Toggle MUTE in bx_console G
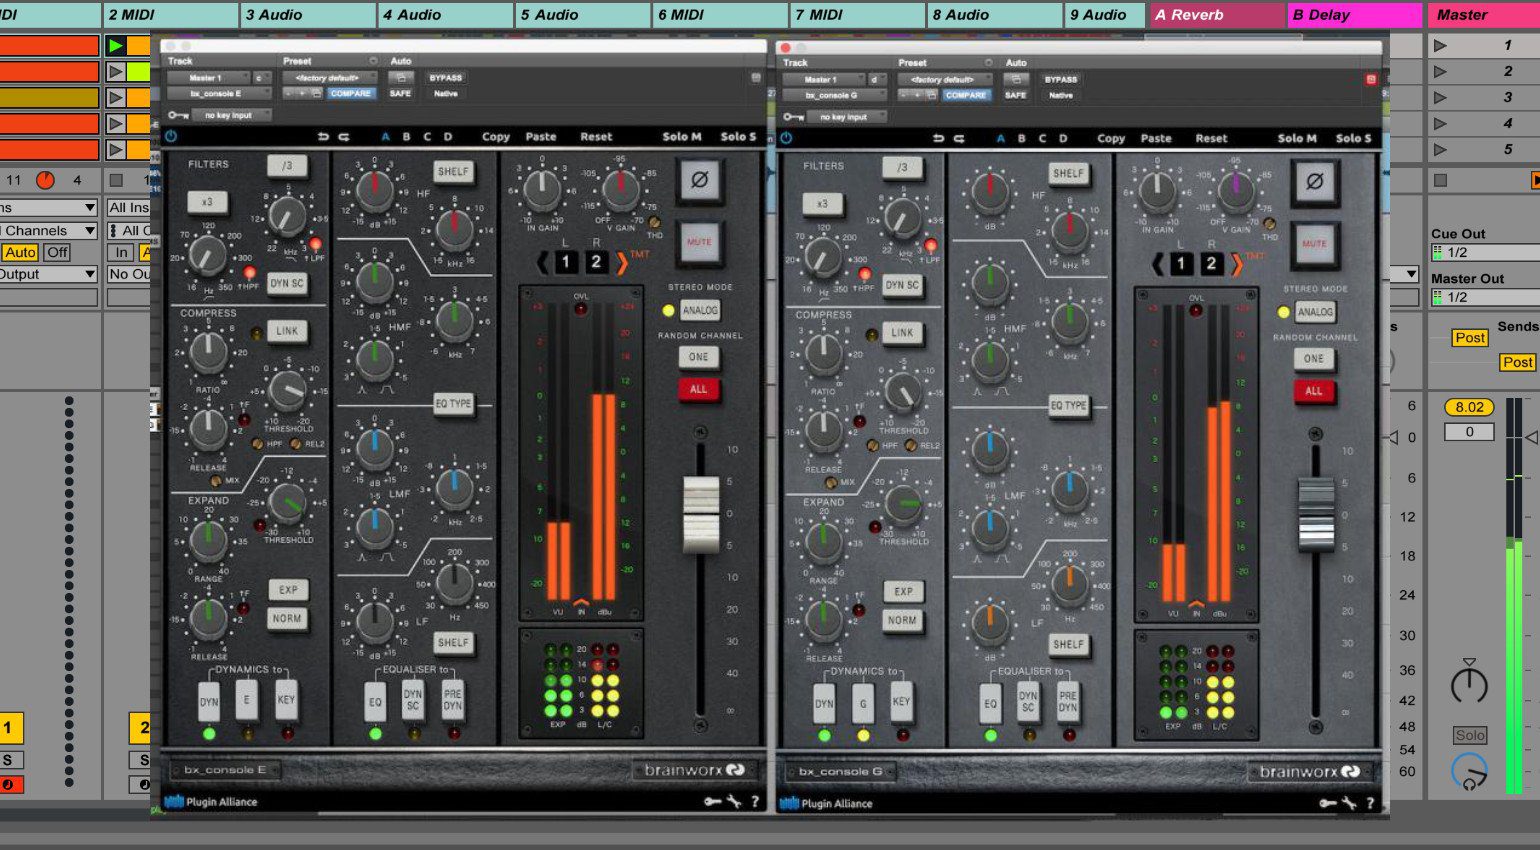Viewport: 1540px width, 850px height. 1314,244
